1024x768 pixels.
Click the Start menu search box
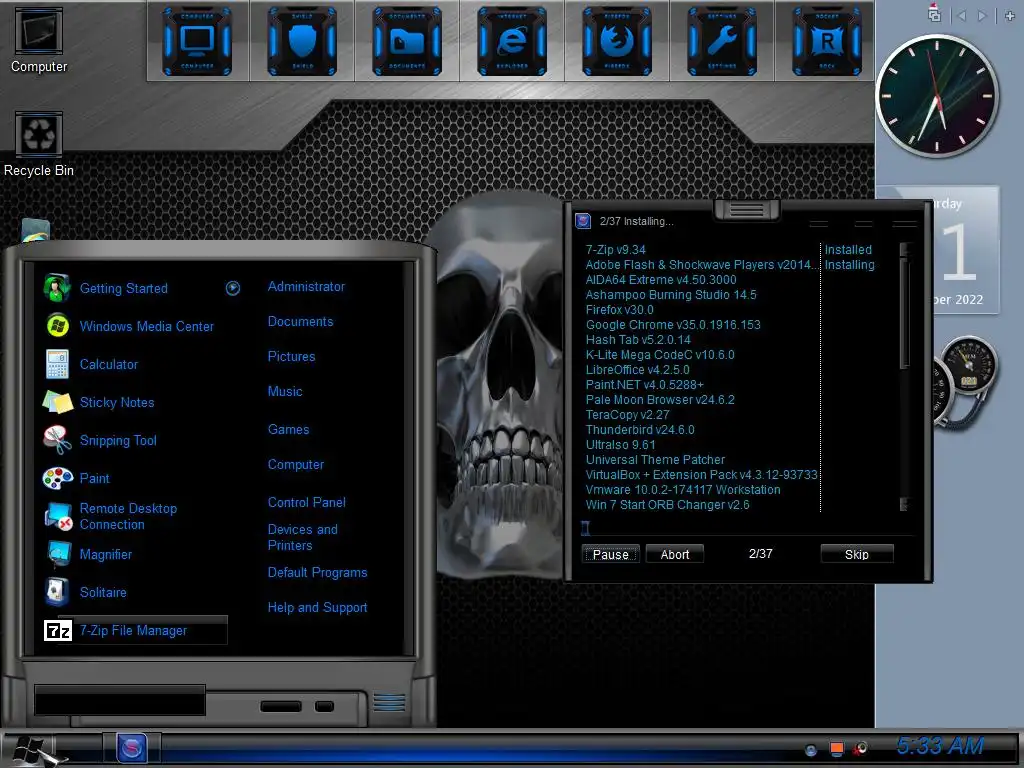pyautogui.click(x=120, y=700)
